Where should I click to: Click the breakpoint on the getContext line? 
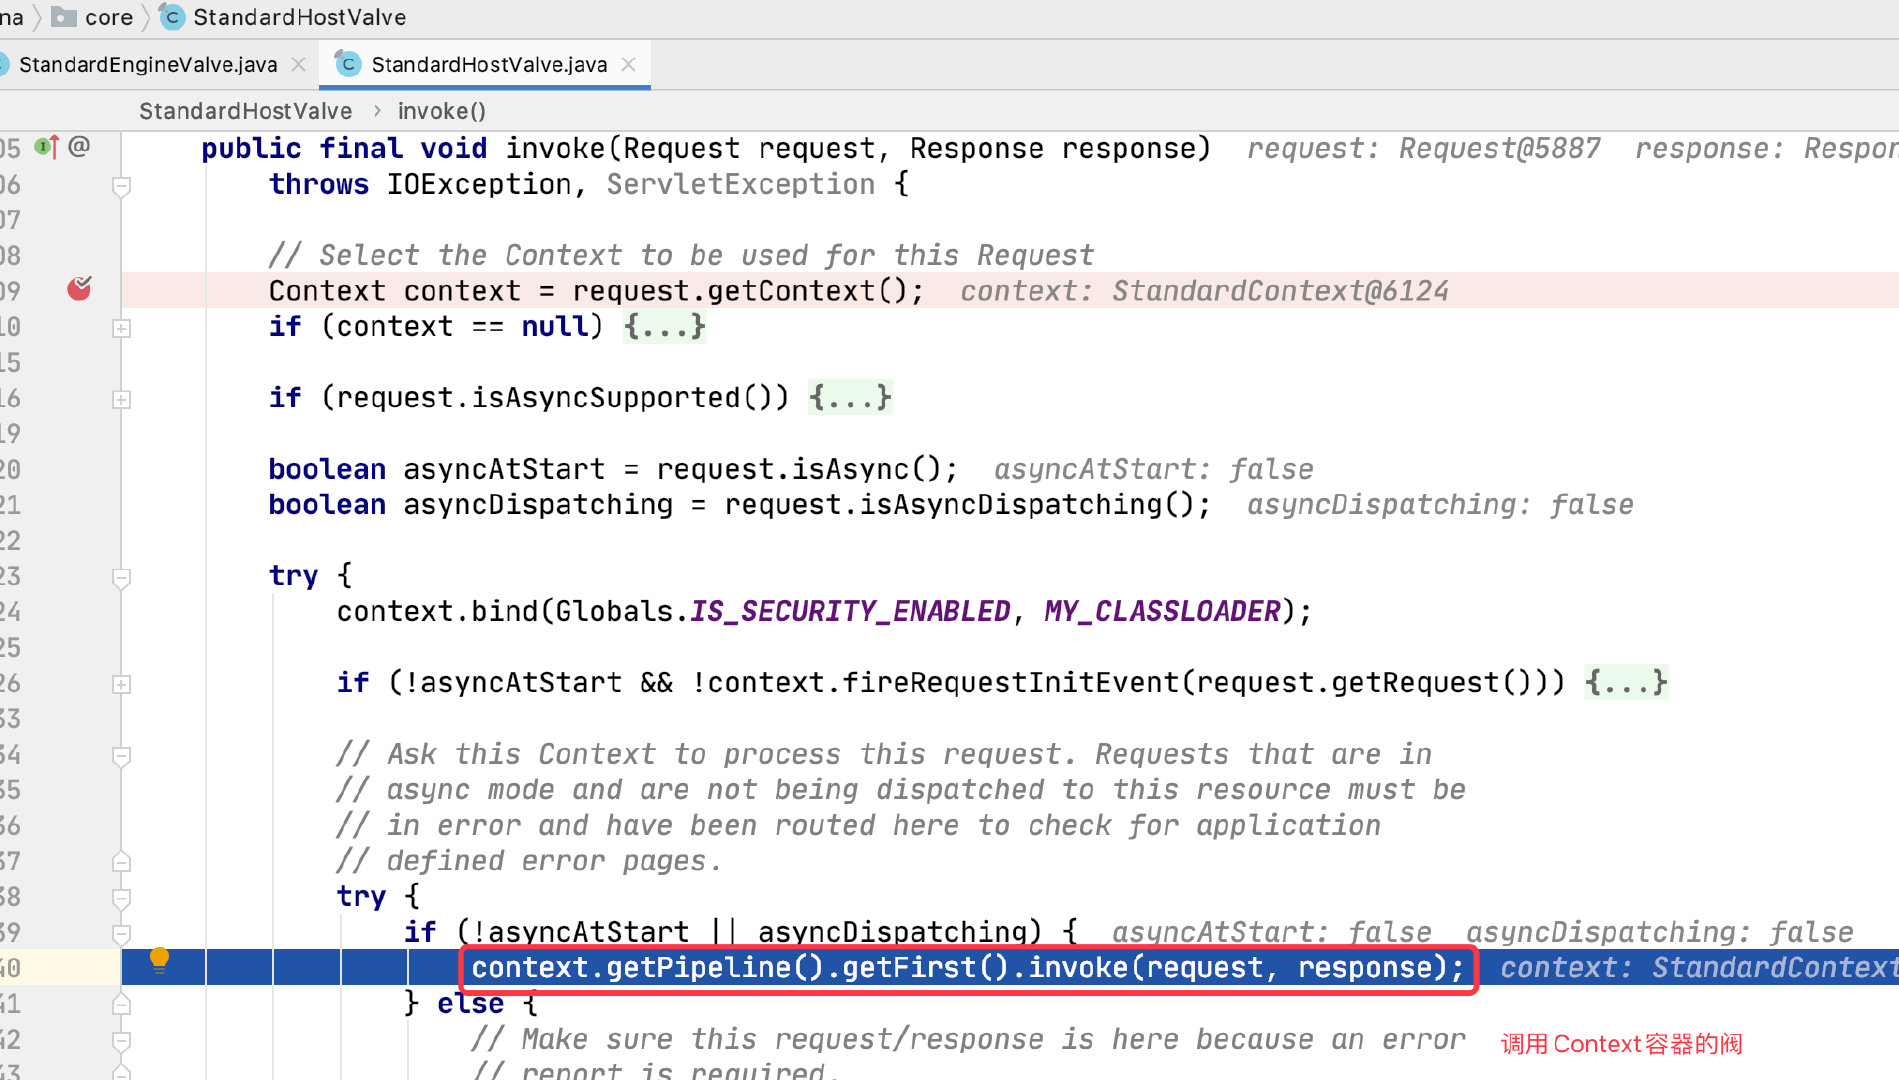(79, 289)
